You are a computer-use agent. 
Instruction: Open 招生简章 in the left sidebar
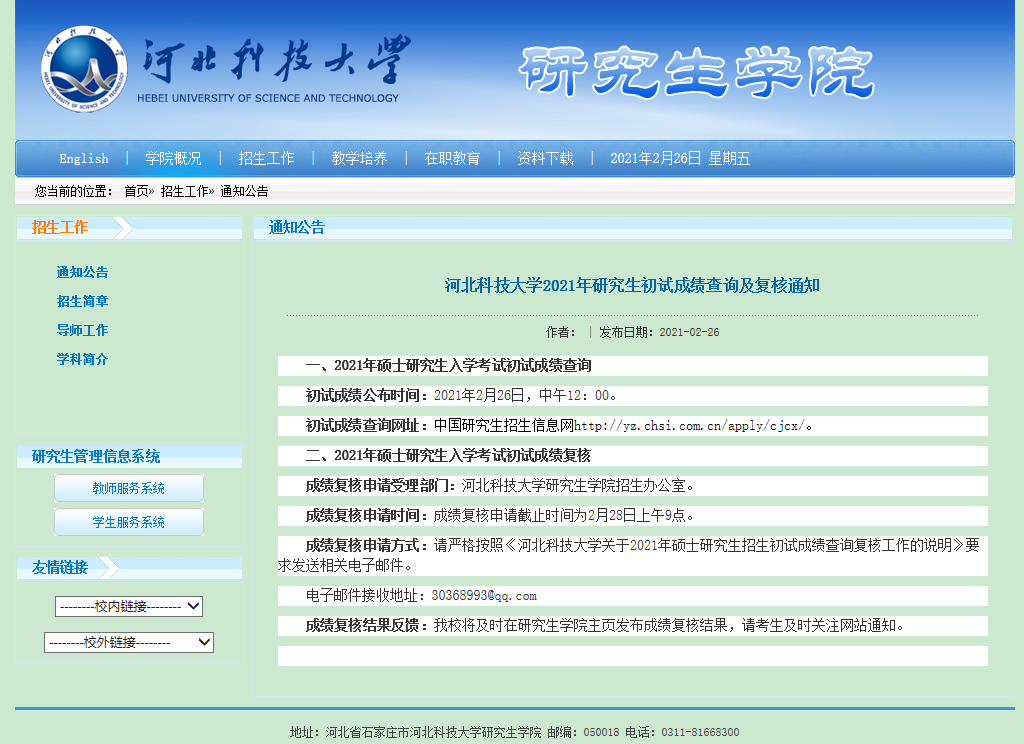point(82,301)
